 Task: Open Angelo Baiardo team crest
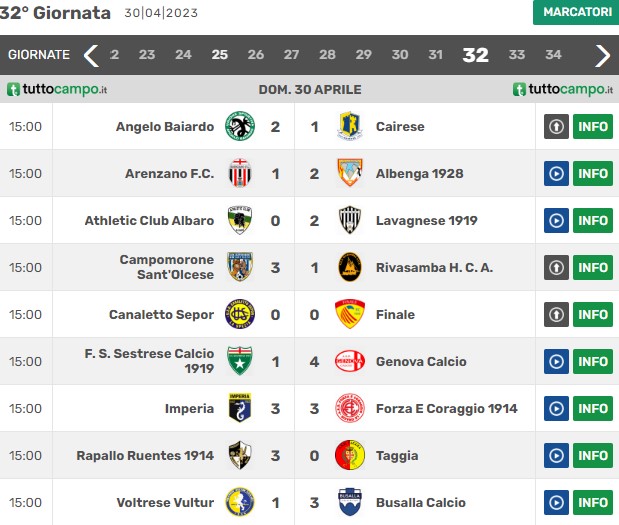click(240, 126)
